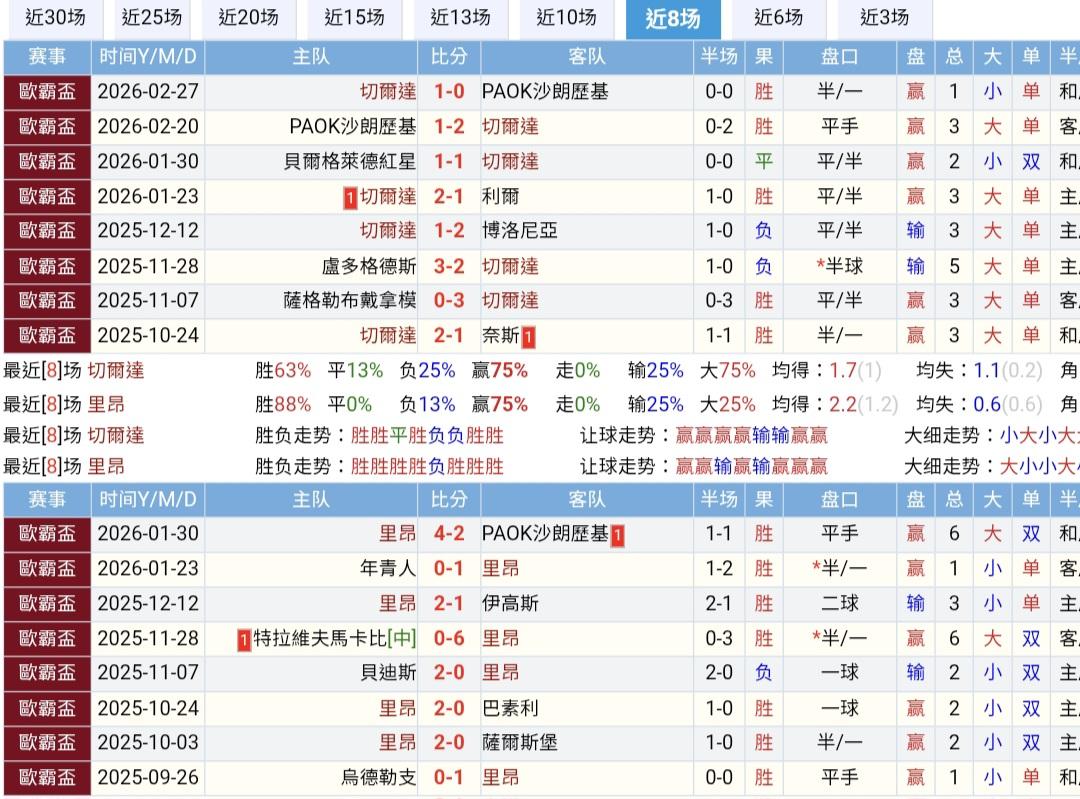Click away team 博洛尼亞

tap(519, 231)
